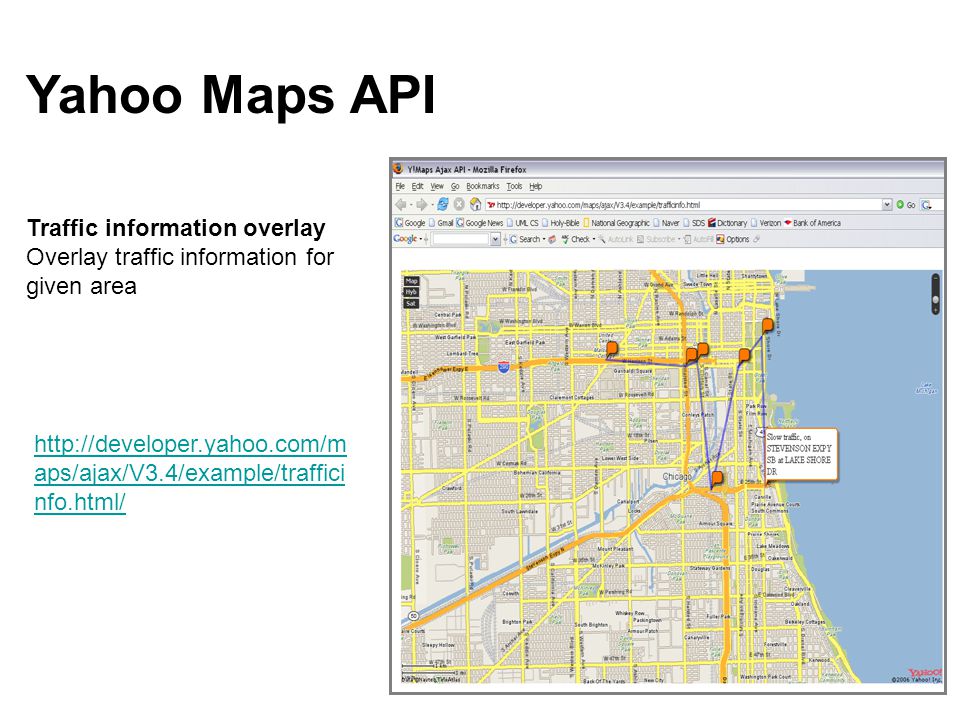Viewport: 960px width, 720px height.
Task: Open the Edit menu
Action: coord(417,186)
